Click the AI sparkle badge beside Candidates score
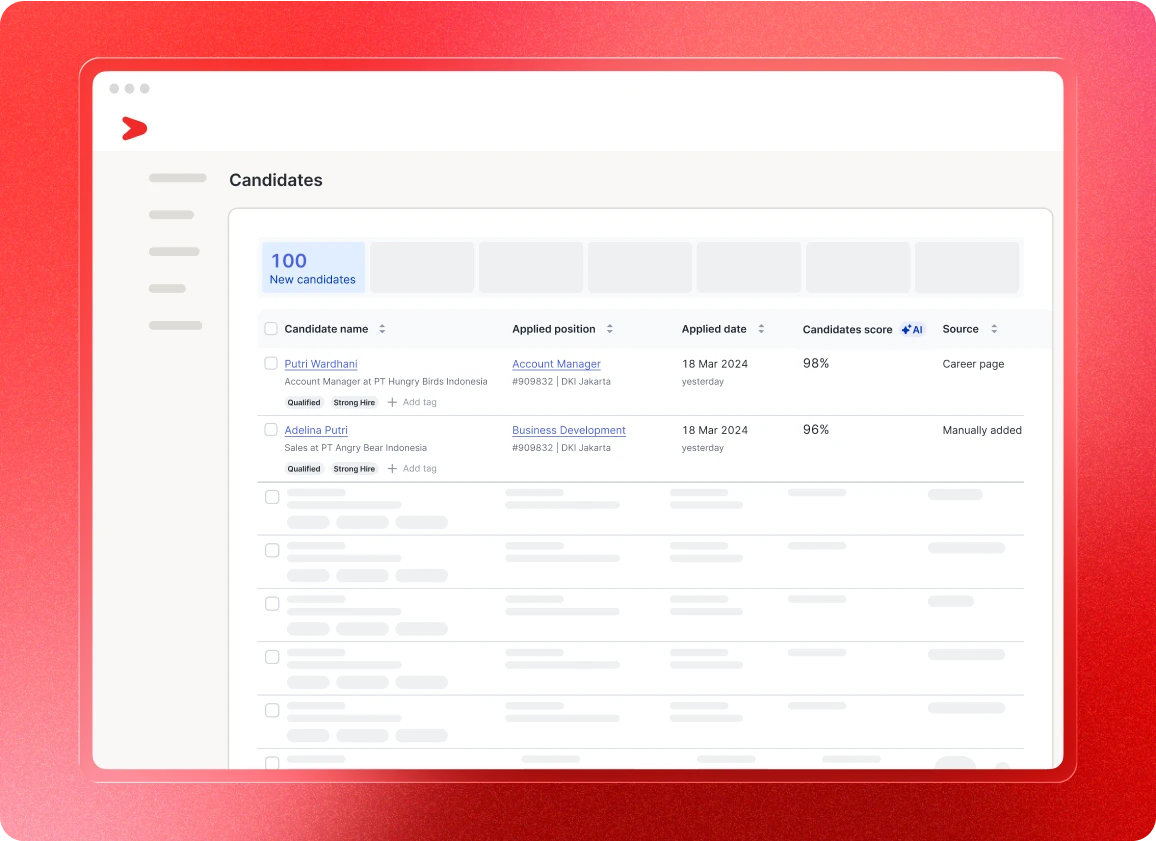The image size is (1156, 841). (912, 329)
